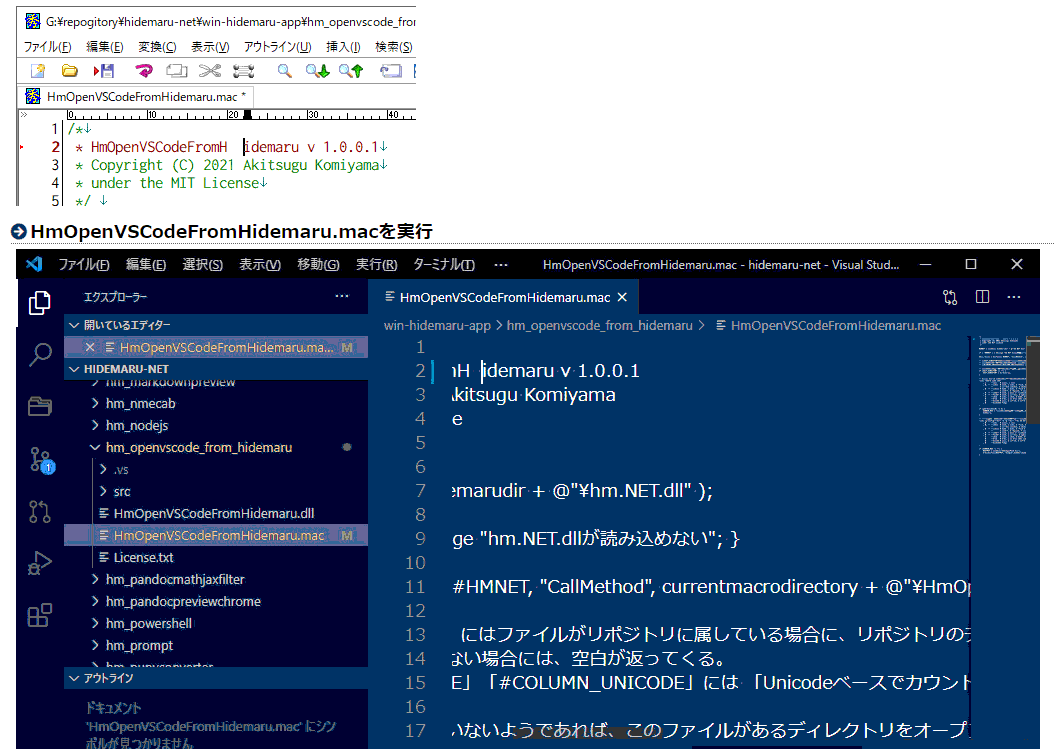
Task: Open the pull requests icon in activity bar
Action: point(40,511)
